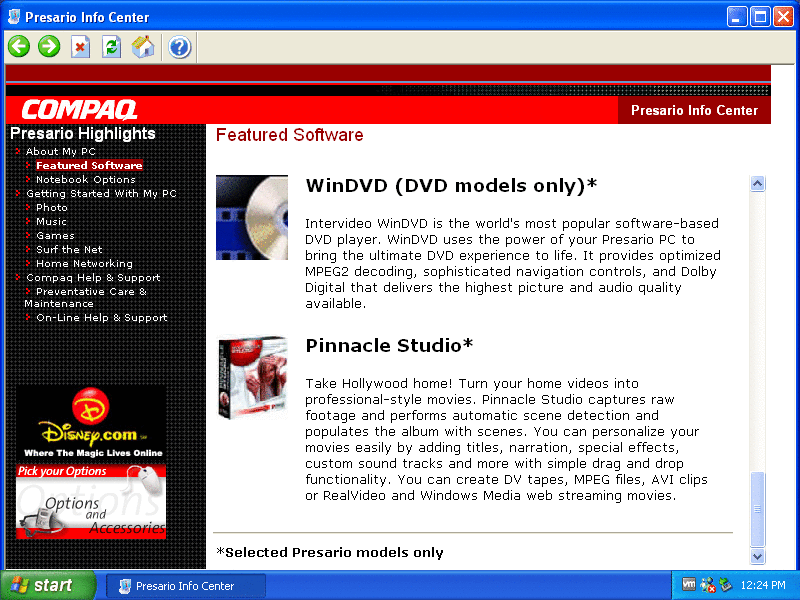The height and width of the screenshot is (600, 800).
Task: Click the Pinnacle Studio box image
Action: coord(252,378)
